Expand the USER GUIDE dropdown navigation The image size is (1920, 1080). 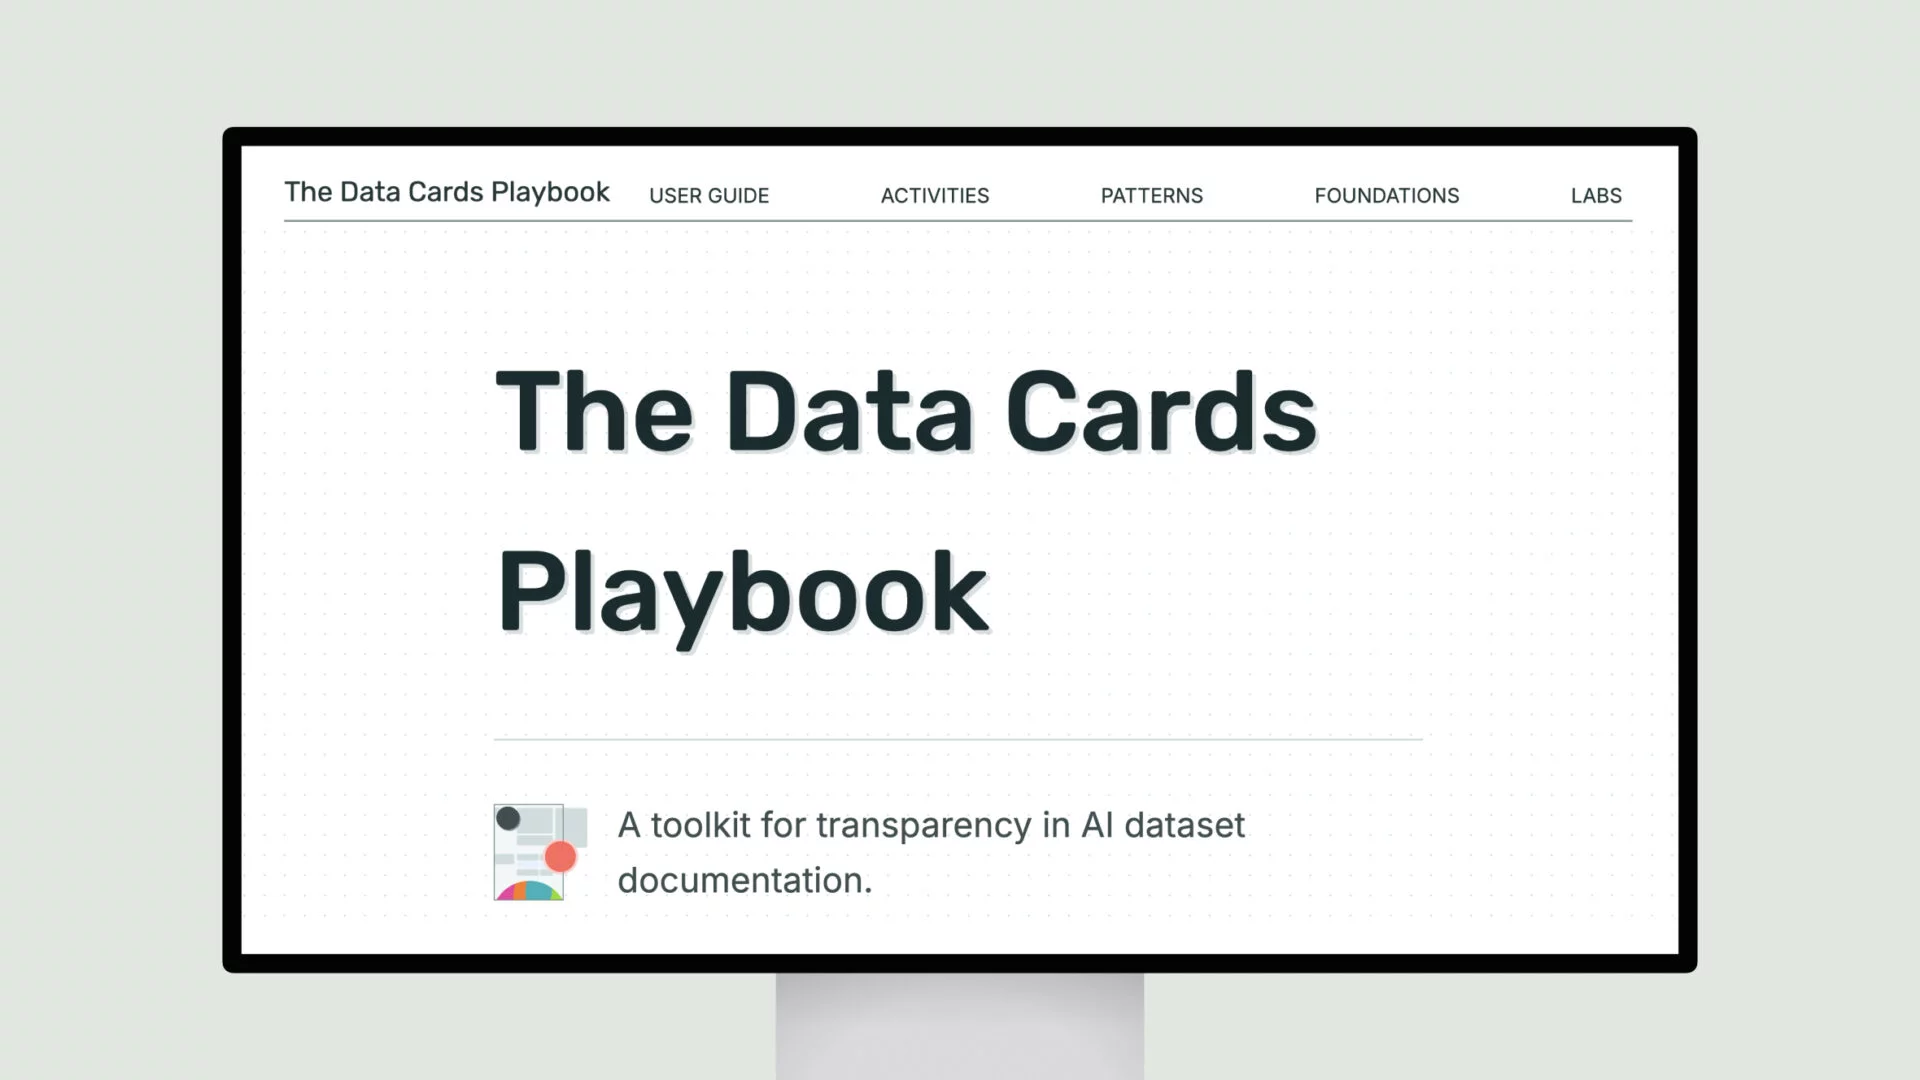tap(709, 195)
